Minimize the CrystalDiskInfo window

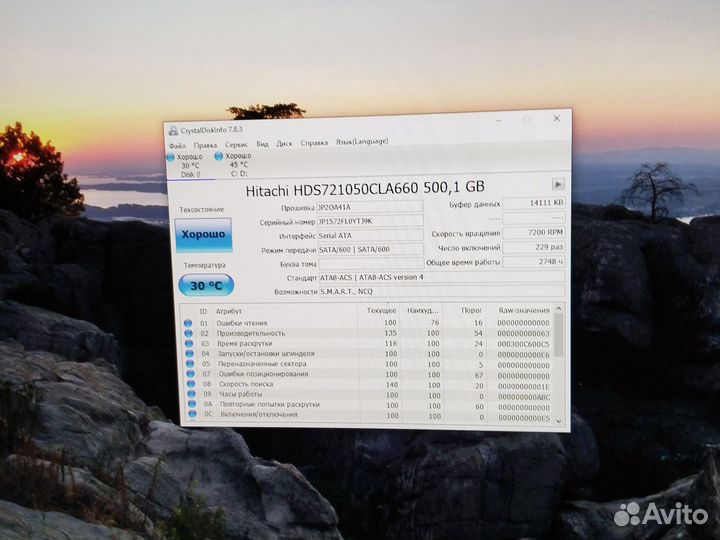point(499,121)
